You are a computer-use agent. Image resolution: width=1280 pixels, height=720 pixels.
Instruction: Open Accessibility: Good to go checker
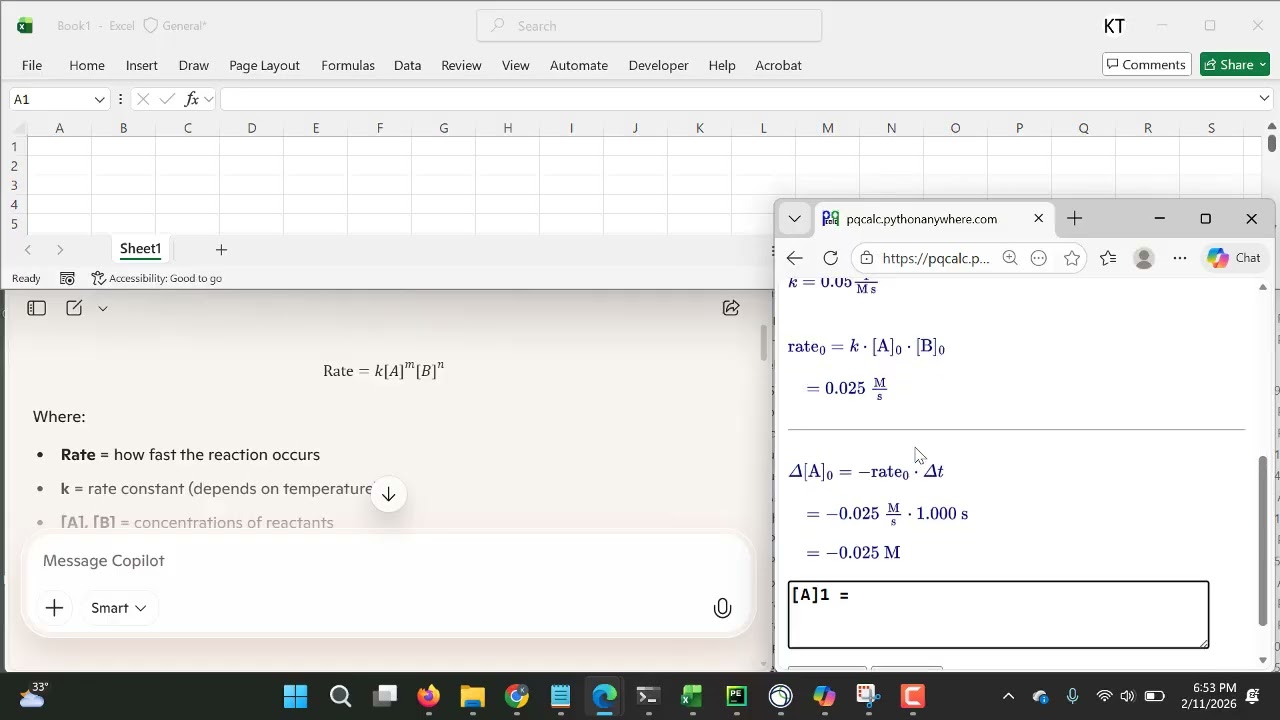(156, 278)
